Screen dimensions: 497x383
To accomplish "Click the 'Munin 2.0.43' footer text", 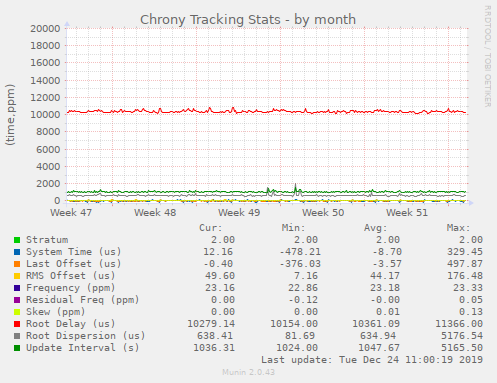I will coord(249,372).
